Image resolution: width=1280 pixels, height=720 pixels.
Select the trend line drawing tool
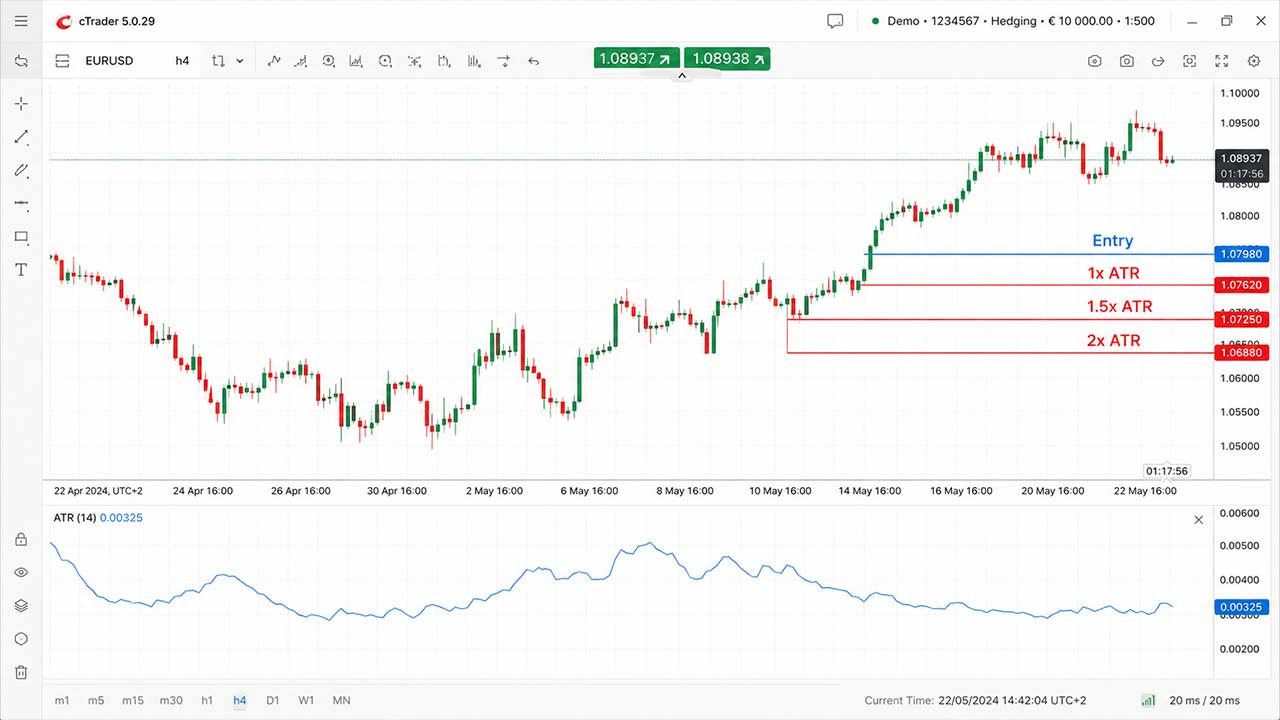pos(21,137)
